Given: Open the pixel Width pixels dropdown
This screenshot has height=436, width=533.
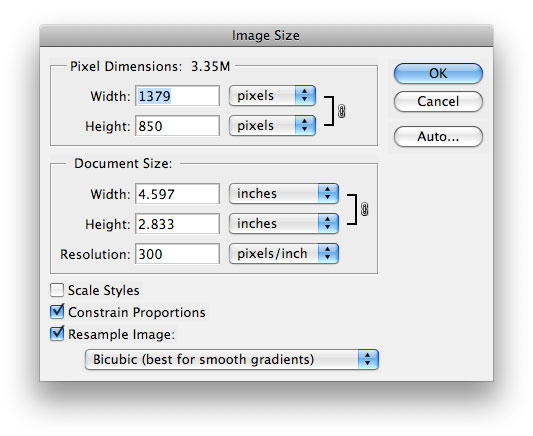Looking at the screenshot, I should tap(272, 95).
